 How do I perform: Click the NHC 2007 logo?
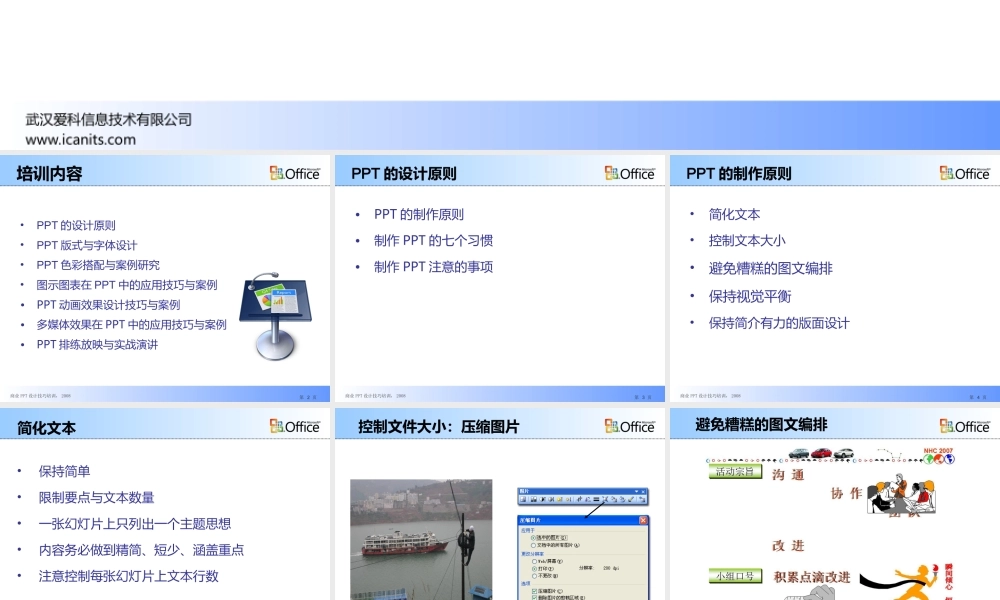point(938,455)
